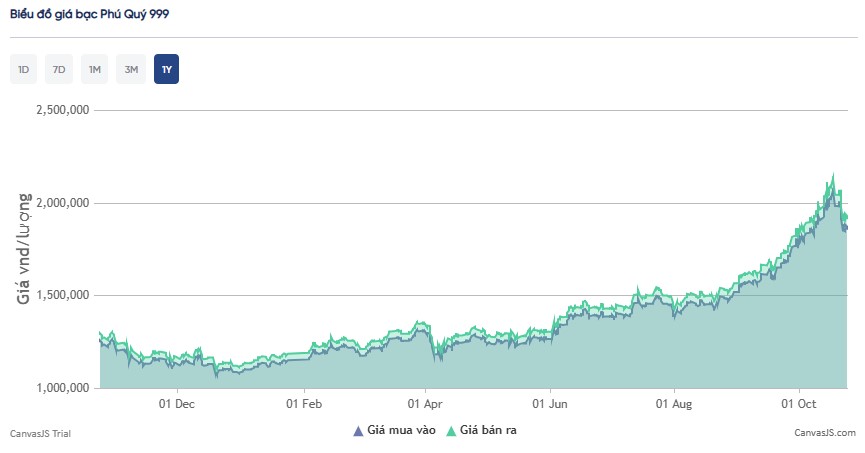Click the '01 Apr' x-axis label
The width and height of the screenshot is (865, 453).
(x=426, y=405)
